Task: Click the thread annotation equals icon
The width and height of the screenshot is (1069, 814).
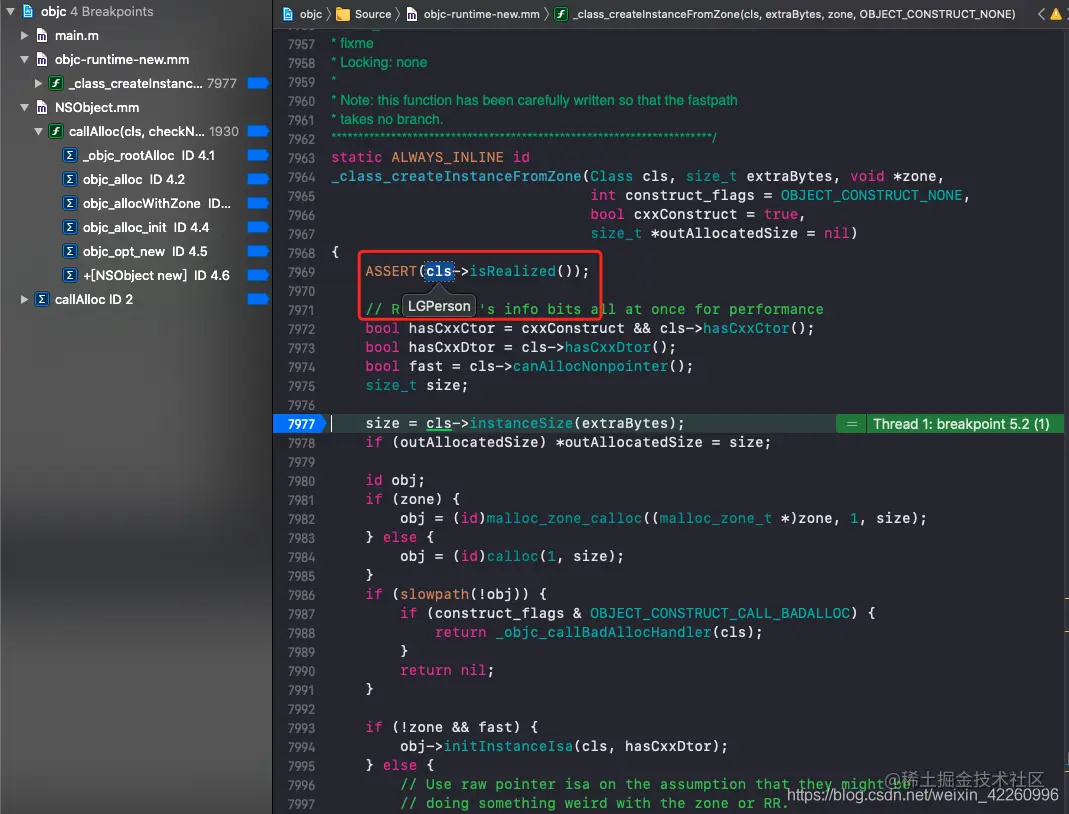Action: 852,424
